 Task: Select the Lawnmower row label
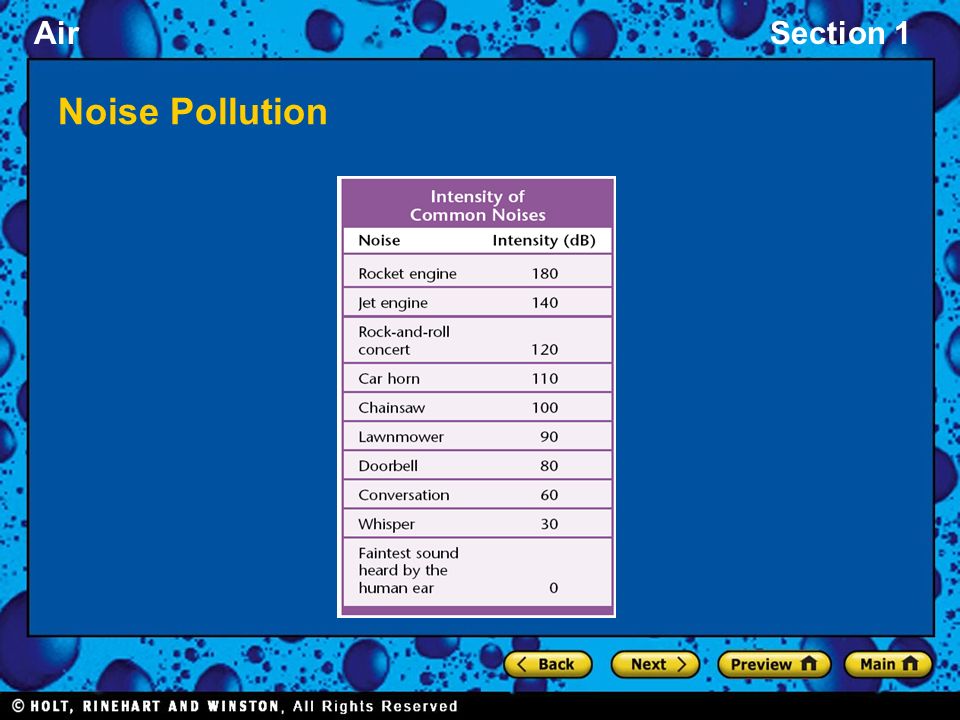click(x=401, y=437)
